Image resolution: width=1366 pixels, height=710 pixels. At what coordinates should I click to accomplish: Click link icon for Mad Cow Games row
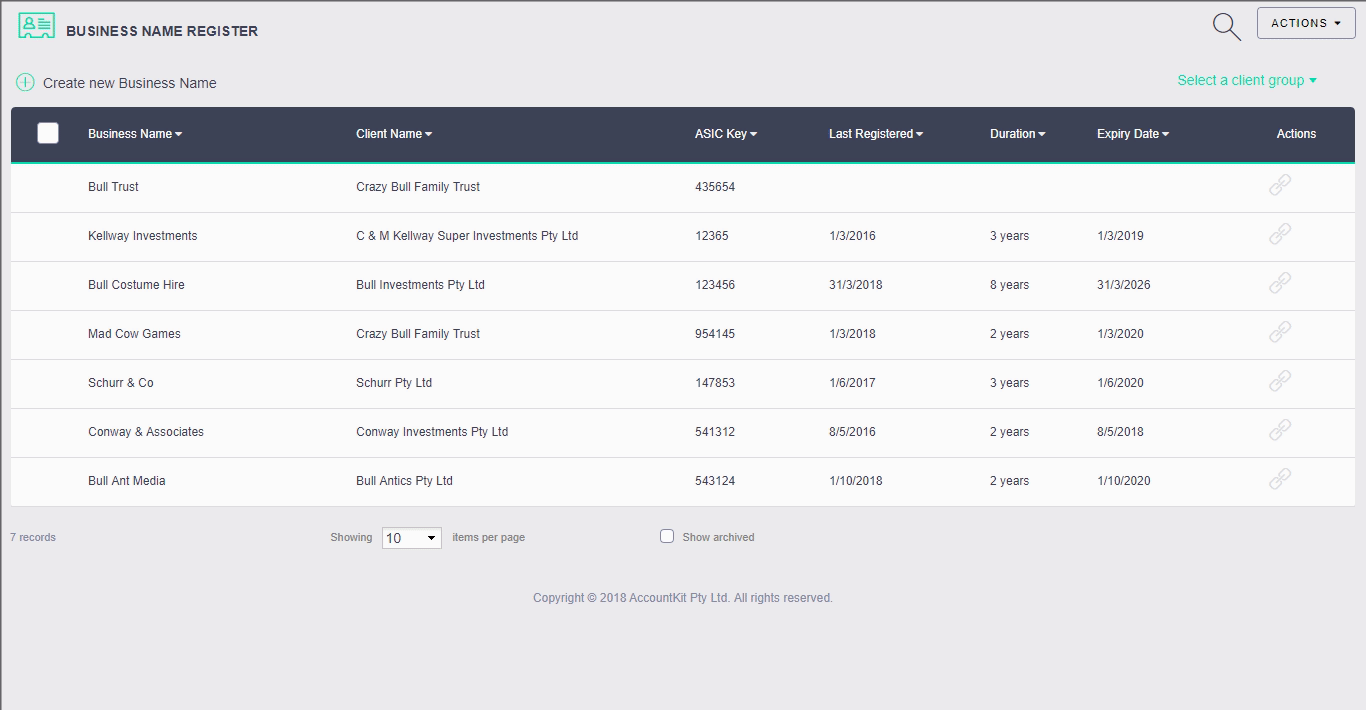pos(1280,332)
